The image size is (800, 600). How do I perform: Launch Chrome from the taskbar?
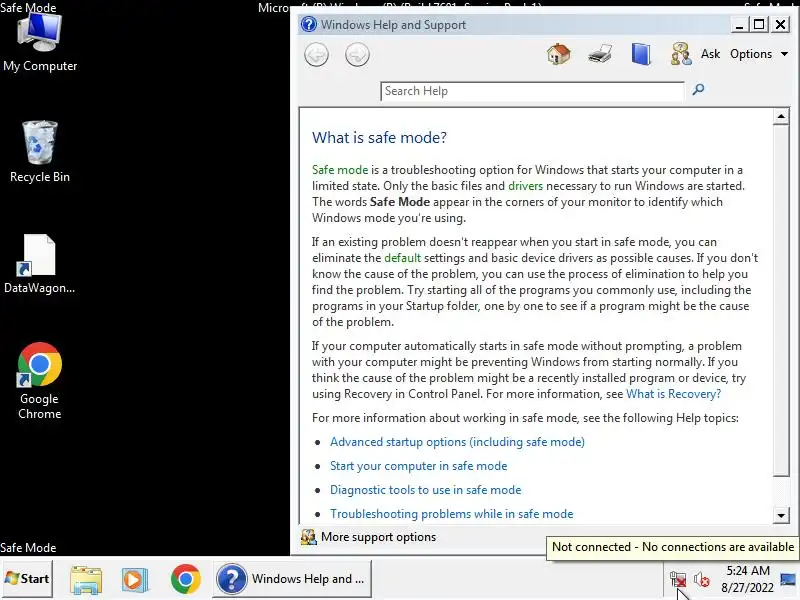point(185,580)
